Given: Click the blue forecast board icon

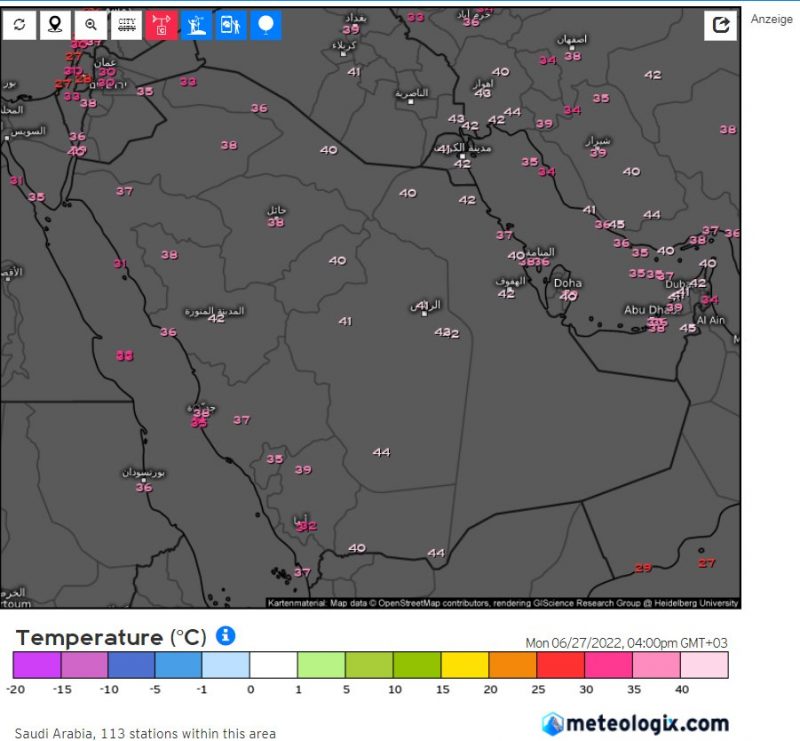Looking at the screenshot, I should (x=231, y=25).
